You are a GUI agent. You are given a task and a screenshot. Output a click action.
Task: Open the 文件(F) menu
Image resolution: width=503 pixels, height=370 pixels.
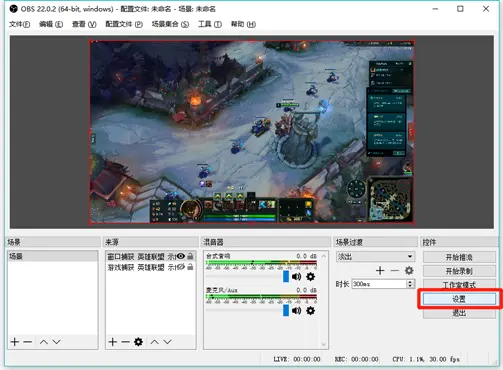click(19, 24)
